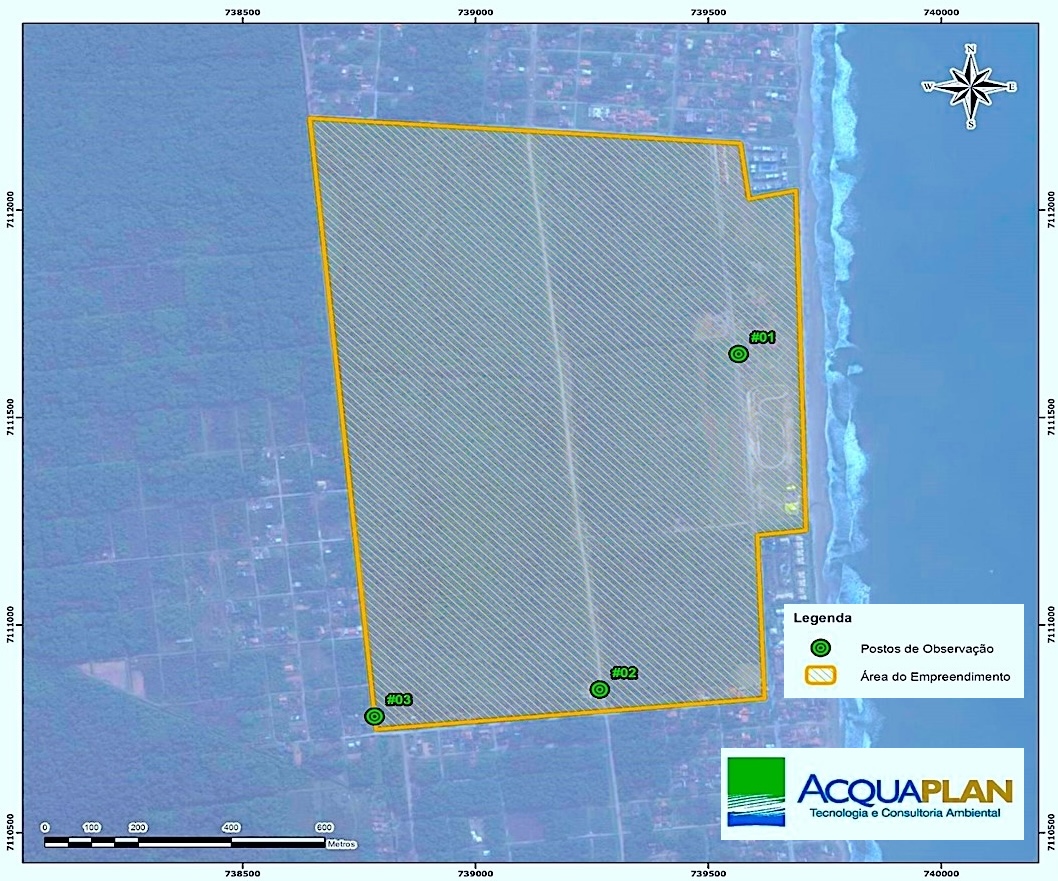Click left axis coordinate '7110500'
Image resolution: width=1058 pixels, height=881 pixels.
(11, 832)
